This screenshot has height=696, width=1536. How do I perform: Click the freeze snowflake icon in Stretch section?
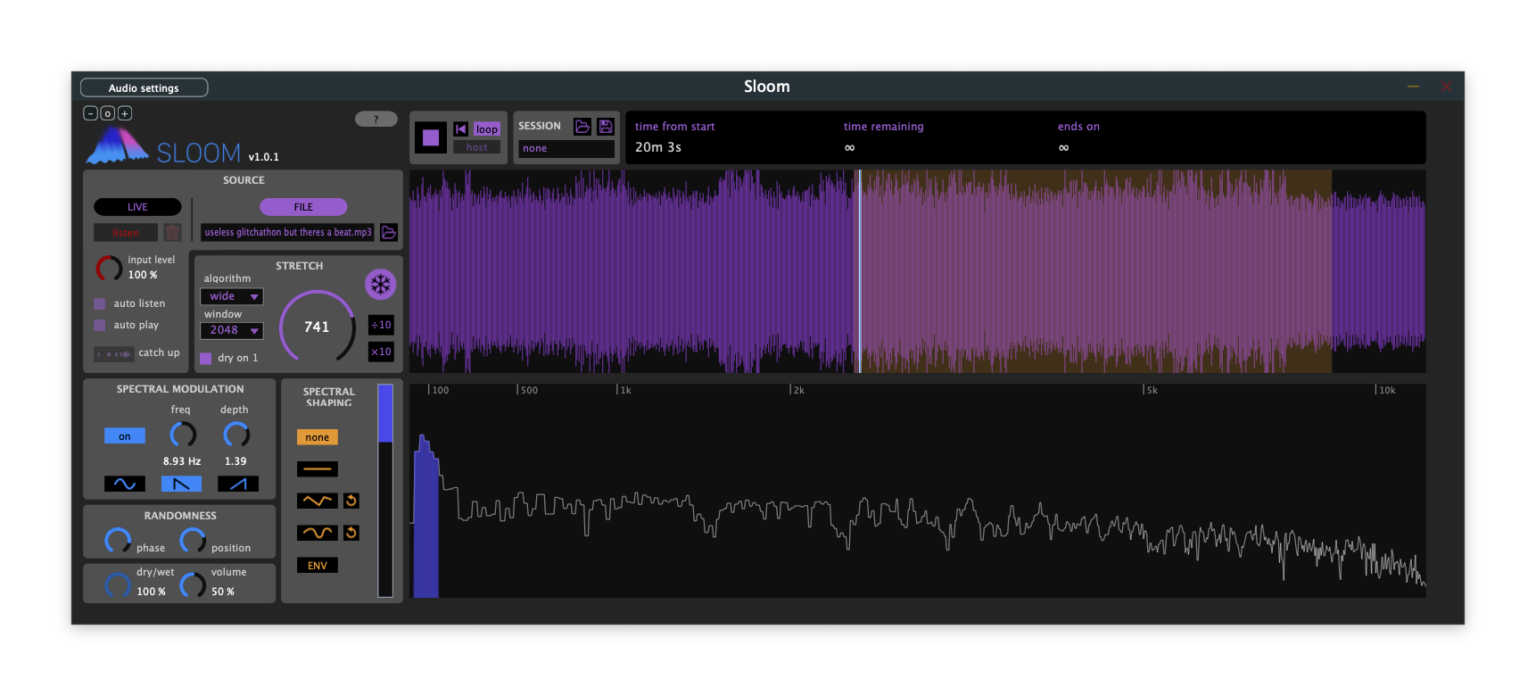click(x=379, y=285)
